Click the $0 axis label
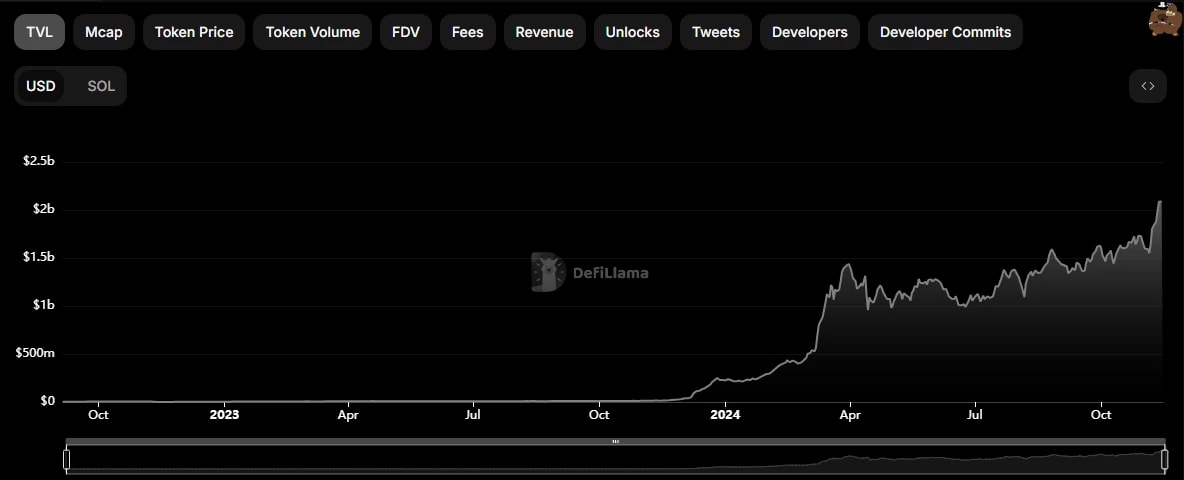The height and width of the screenshot is (480, 1184). click(x=48, y=401)
